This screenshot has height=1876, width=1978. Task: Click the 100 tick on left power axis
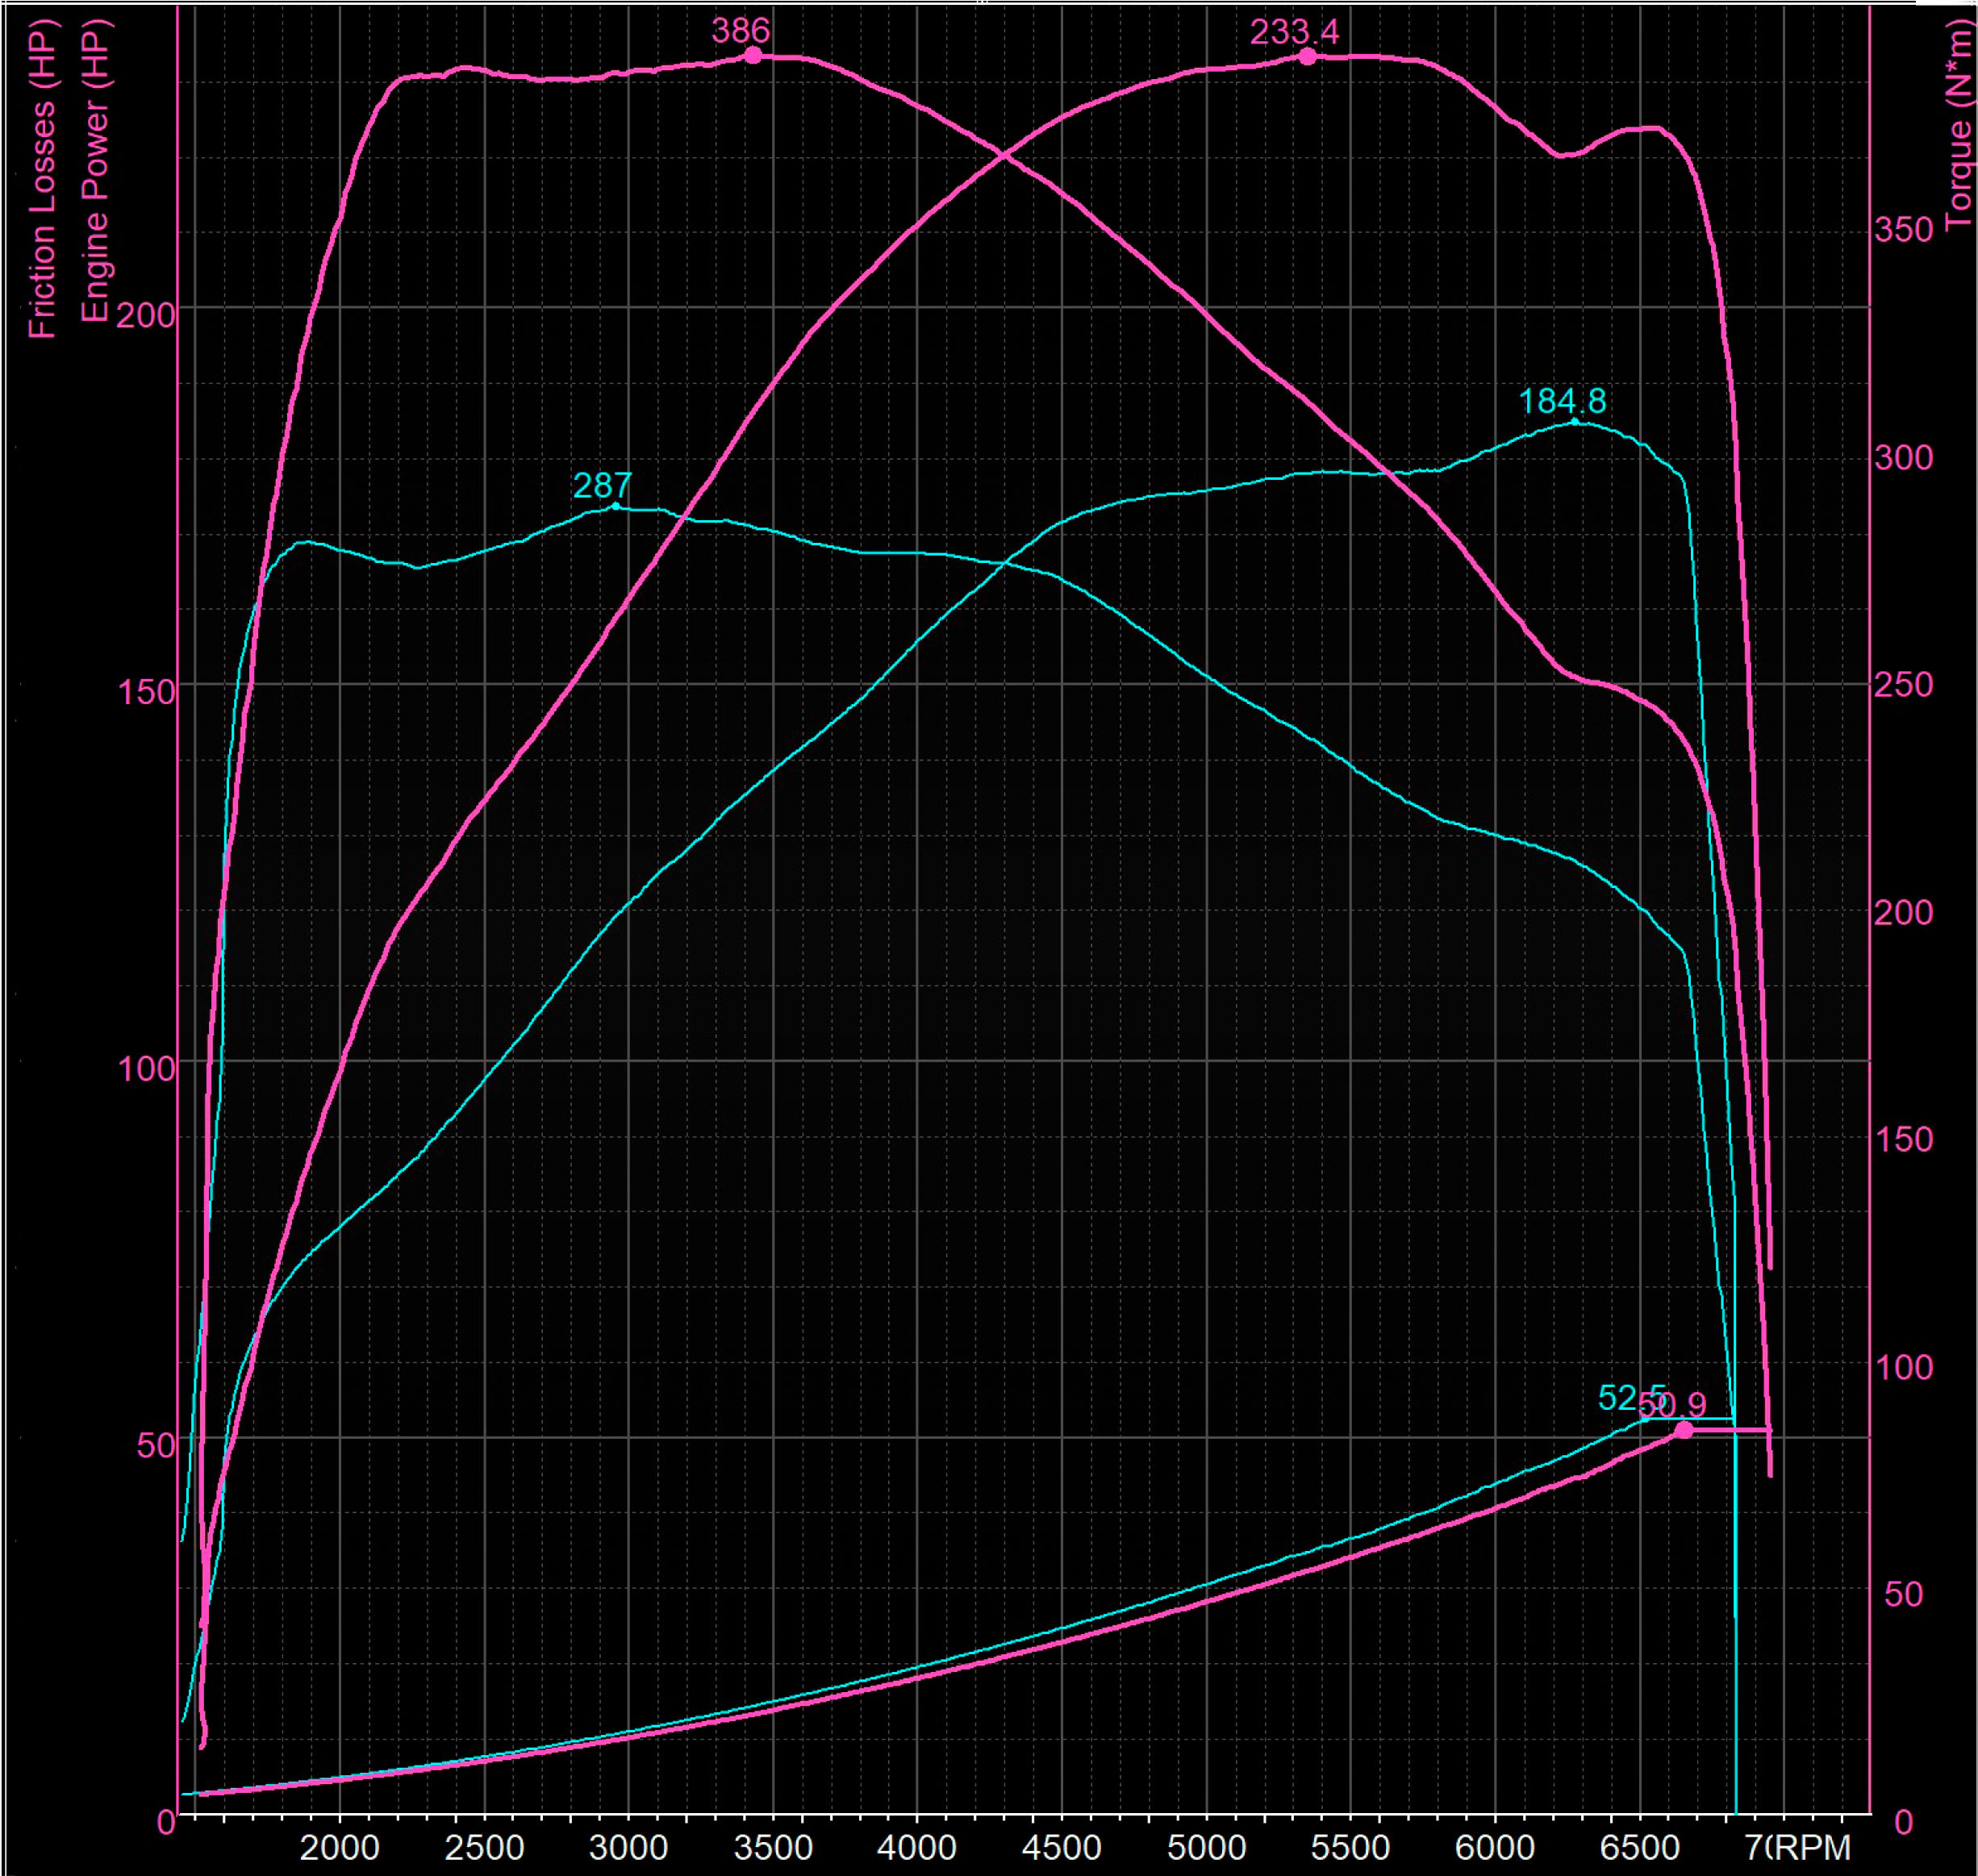tap(146, 1069)
